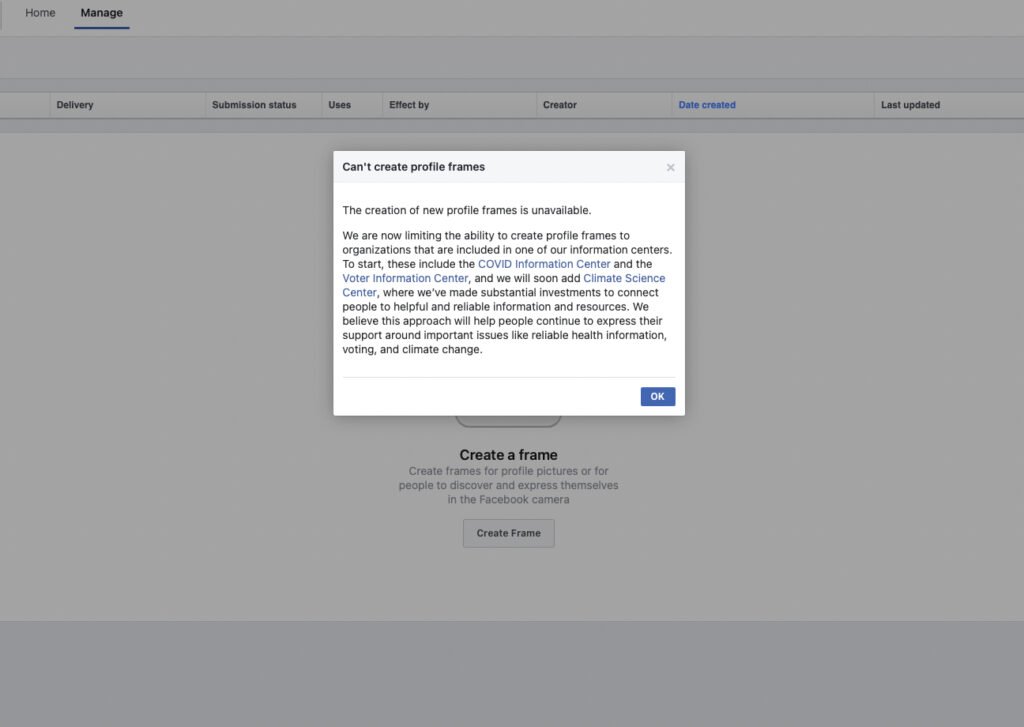
Task: Click the dialog title Can't create profile frames
Action: click(413, 167)
